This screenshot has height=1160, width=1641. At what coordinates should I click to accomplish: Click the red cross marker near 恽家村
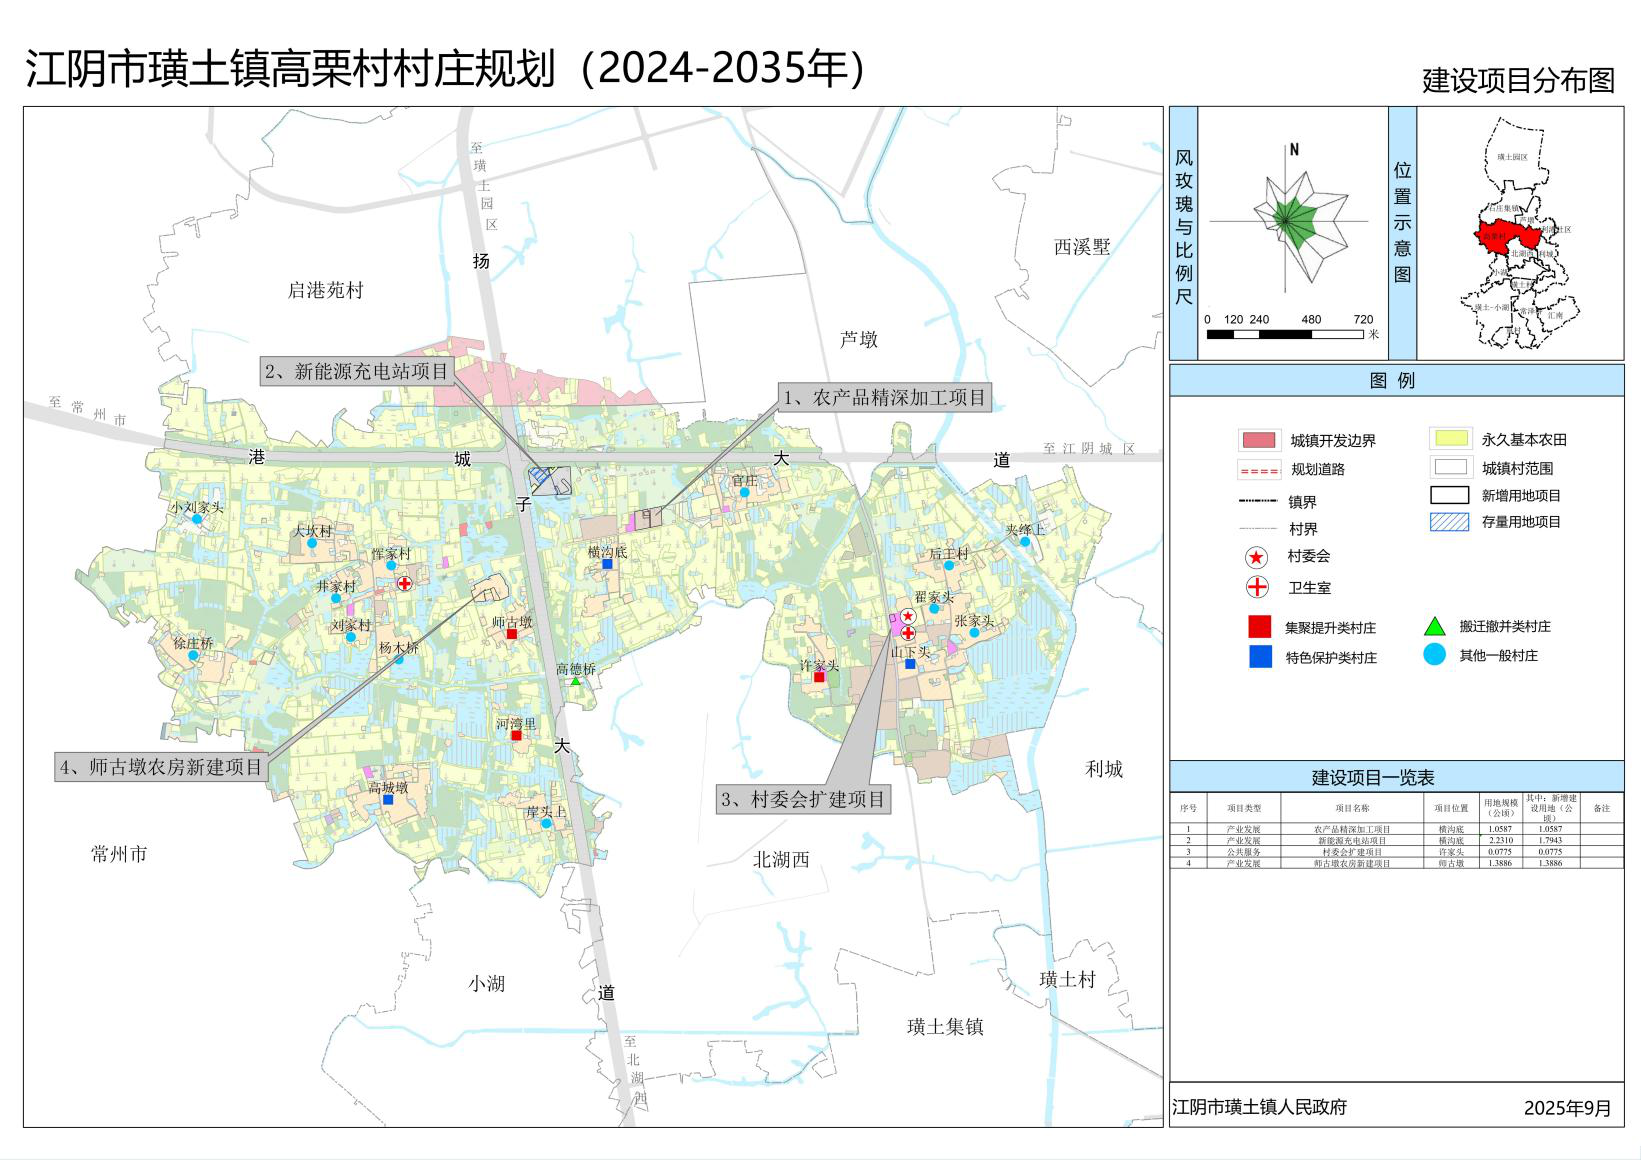[x=404, y=583]
